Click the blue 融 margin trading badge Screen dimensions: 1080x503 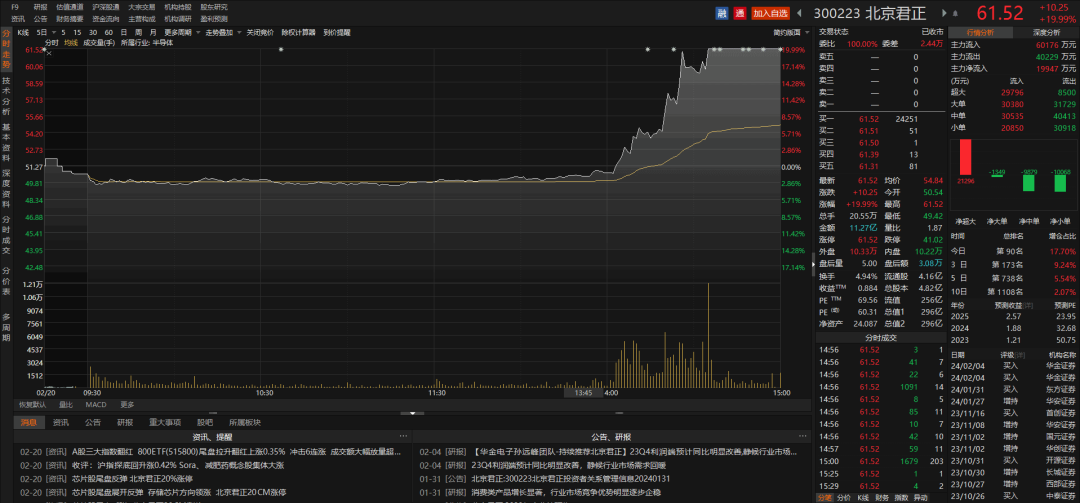(x=722, y=13)
